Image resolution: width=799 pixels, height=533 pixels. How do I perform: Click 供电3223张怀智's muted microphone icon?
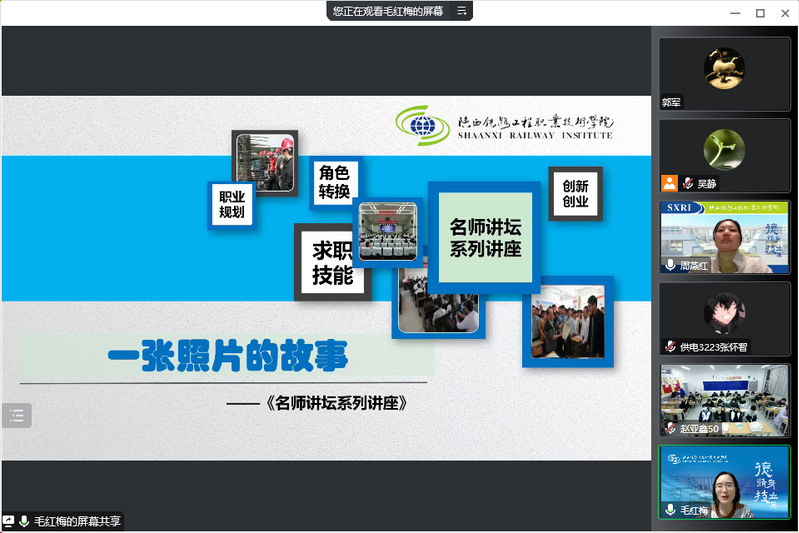click(x=670, y=346)
